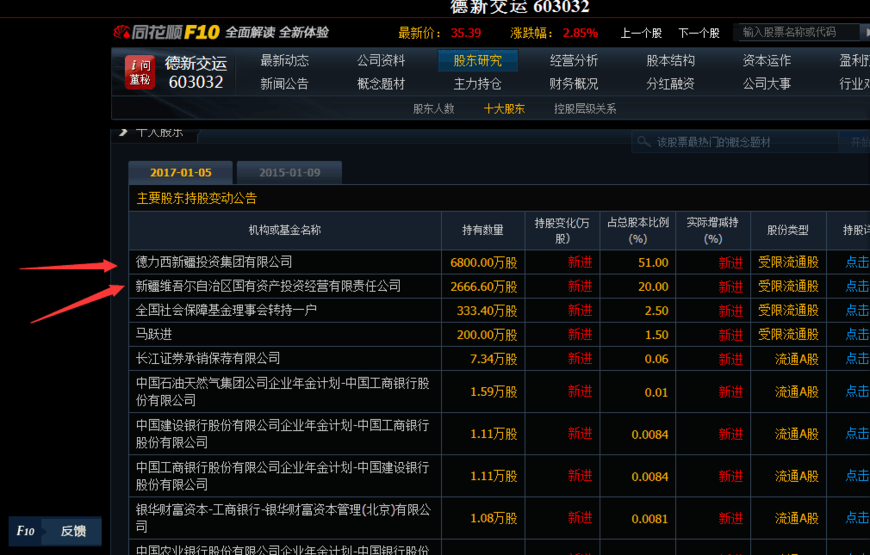Click the hot concept search field

(x=734, y=142)
